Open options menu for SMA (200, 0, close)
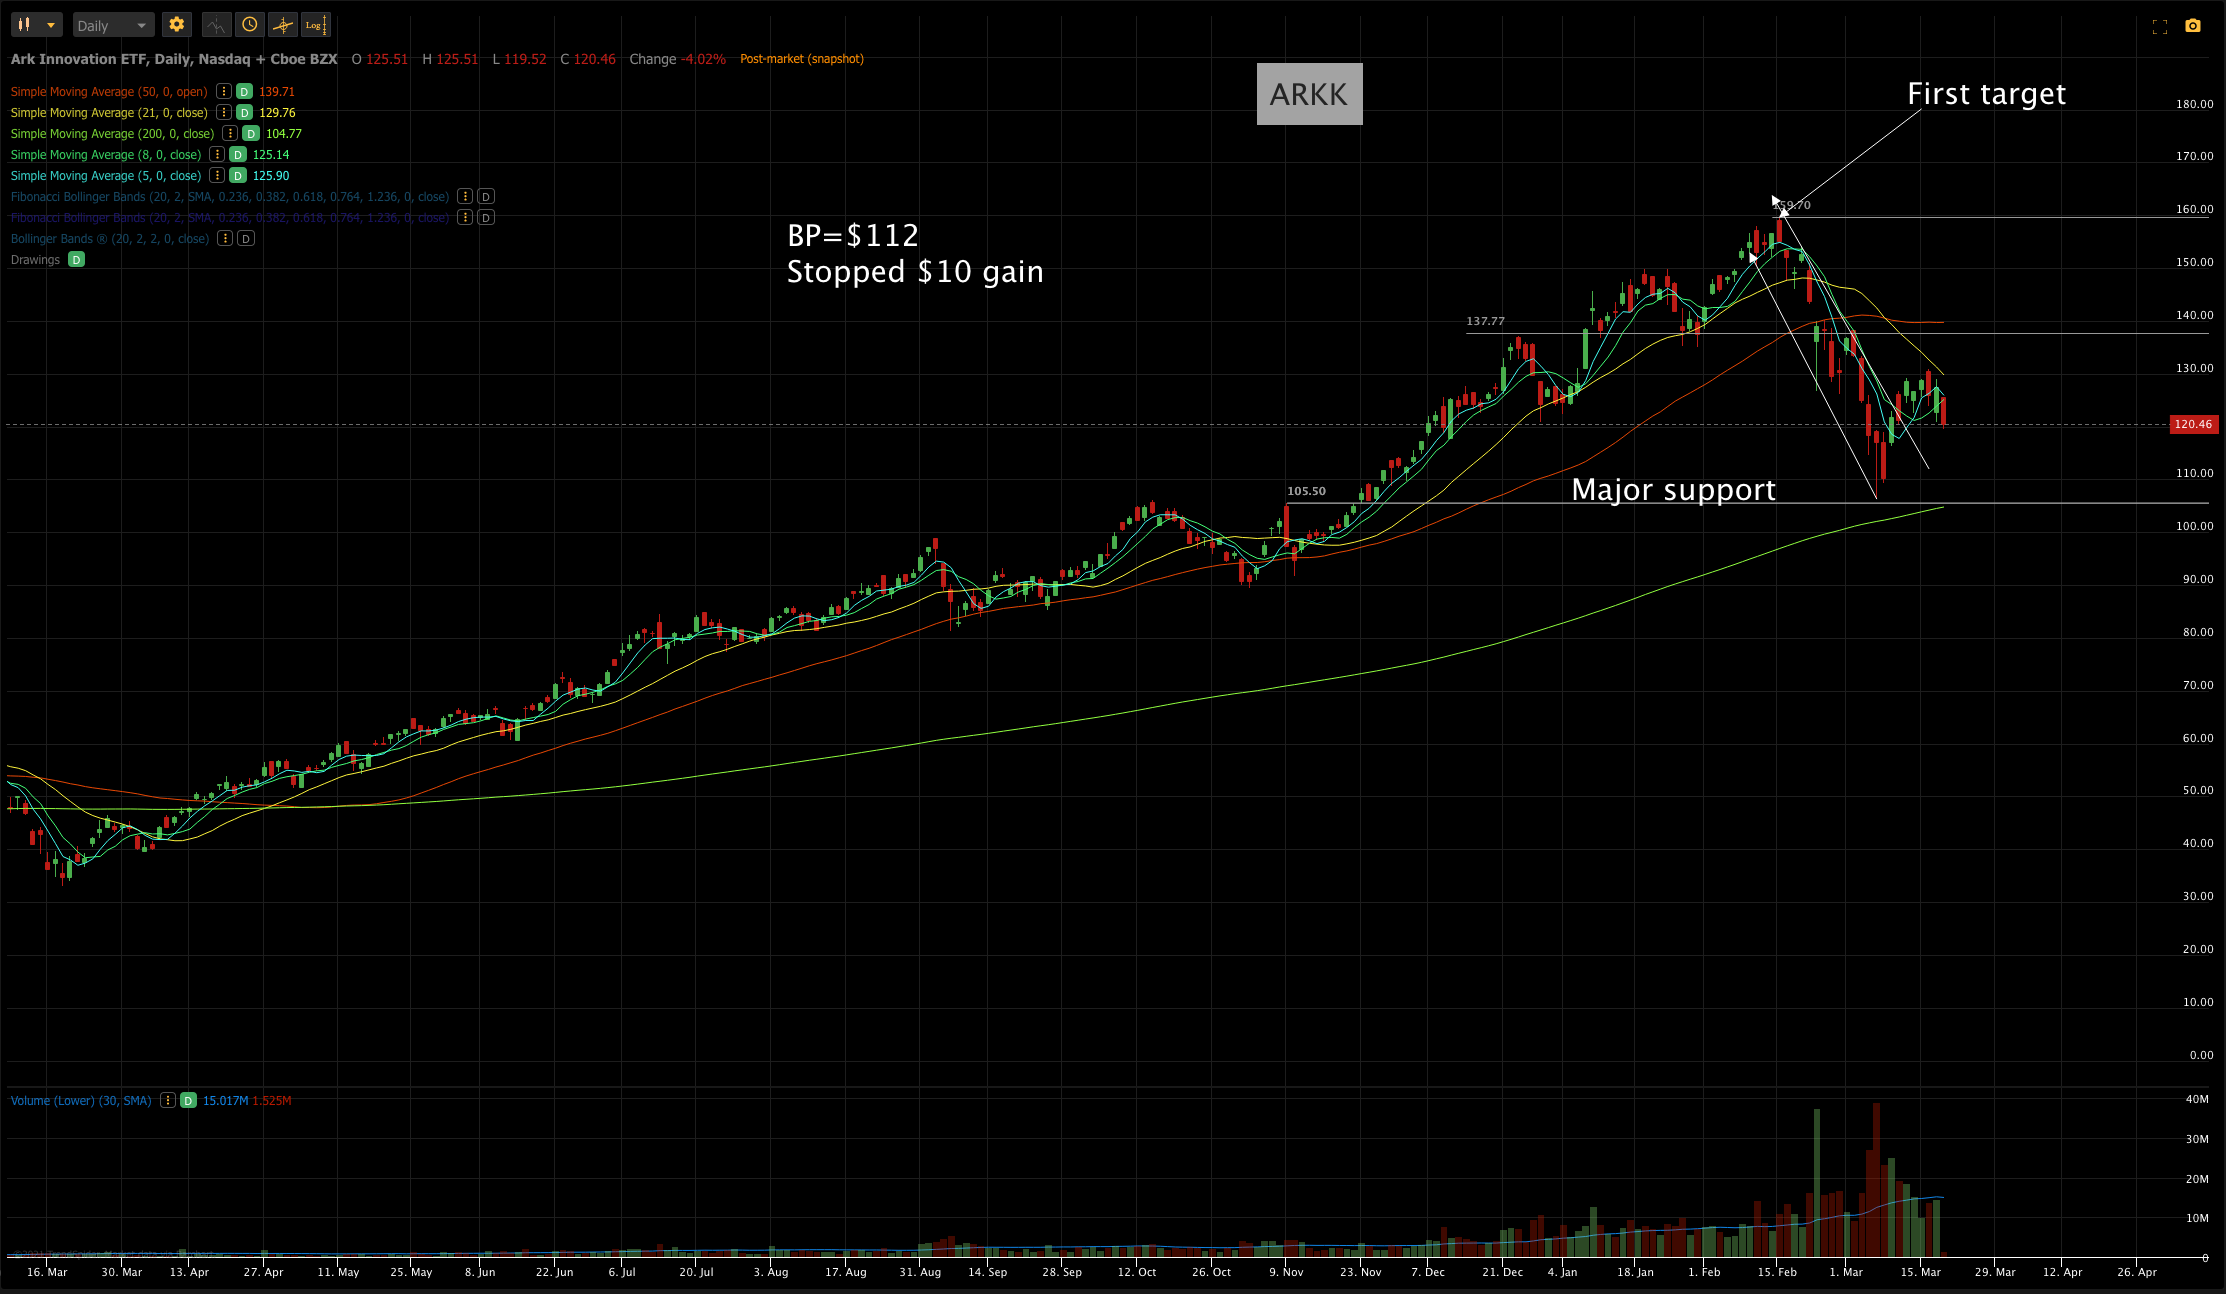This screenshot has height=1294, width=2226. 231,133
